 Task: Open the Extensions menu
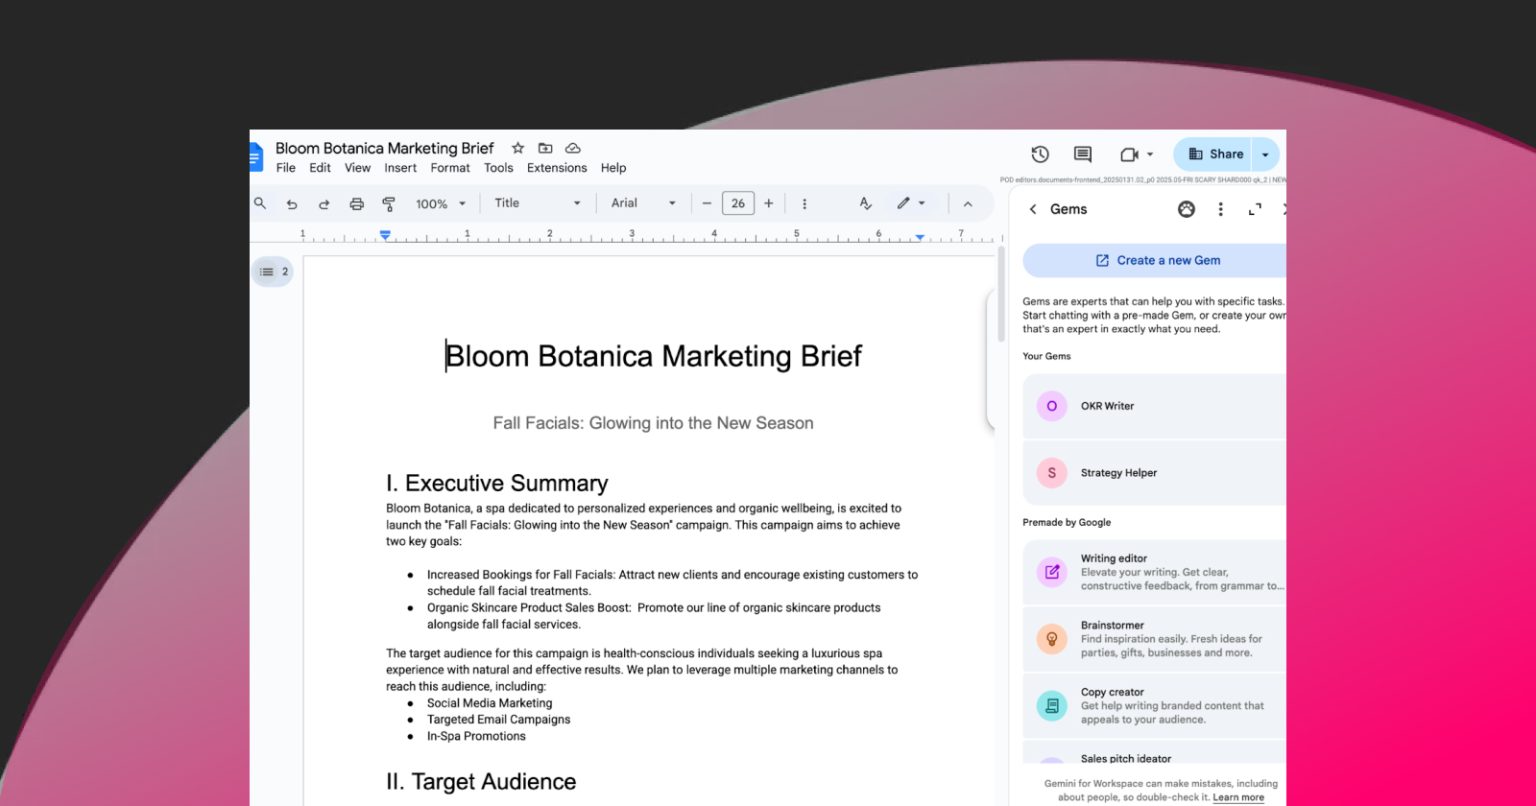(557, 168)
